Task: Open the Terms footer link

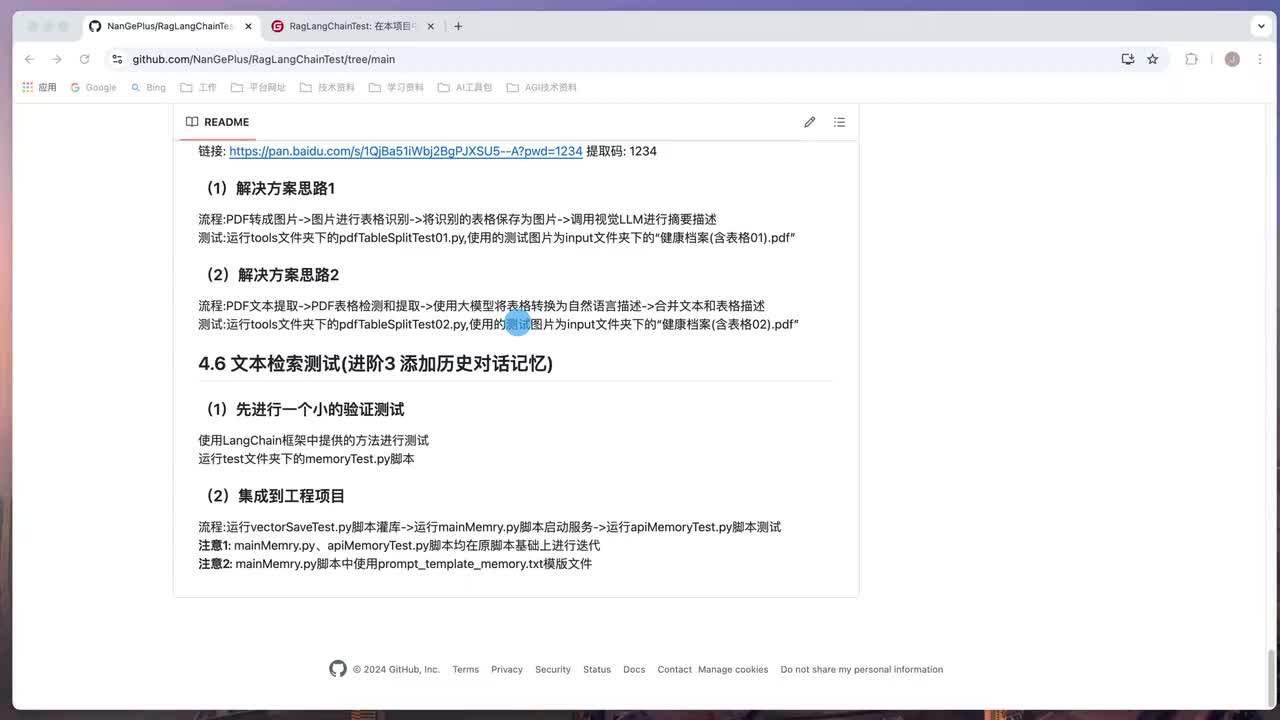Action: (465, 669)
